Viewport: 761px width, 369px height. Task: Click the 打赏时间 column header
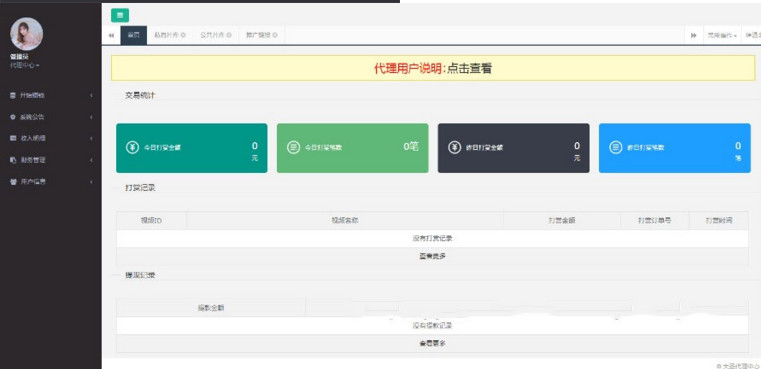click(719, 220)
